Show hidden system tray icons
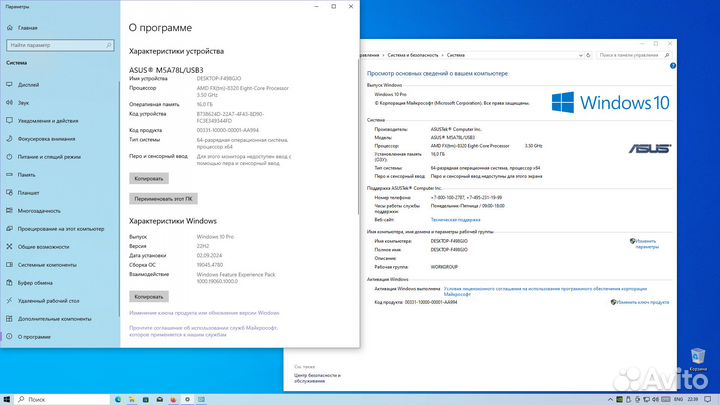The height and width of the screenshot is (405, 720). [610, 399]
